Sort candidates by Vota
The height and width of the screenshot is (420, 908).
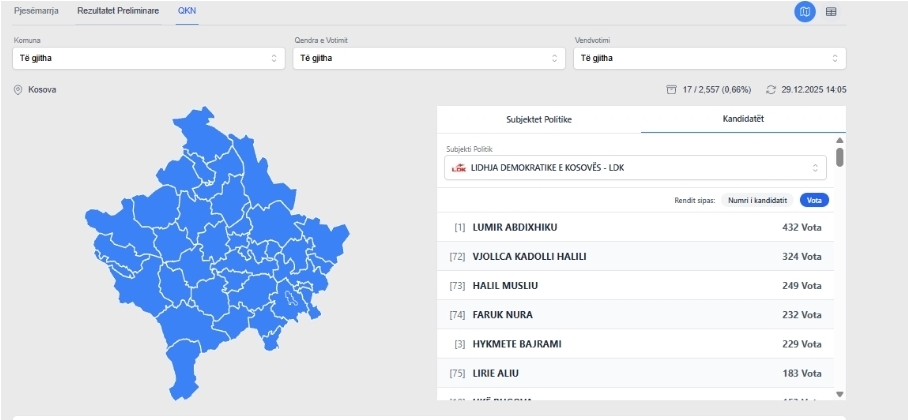[x=814, y=200]
